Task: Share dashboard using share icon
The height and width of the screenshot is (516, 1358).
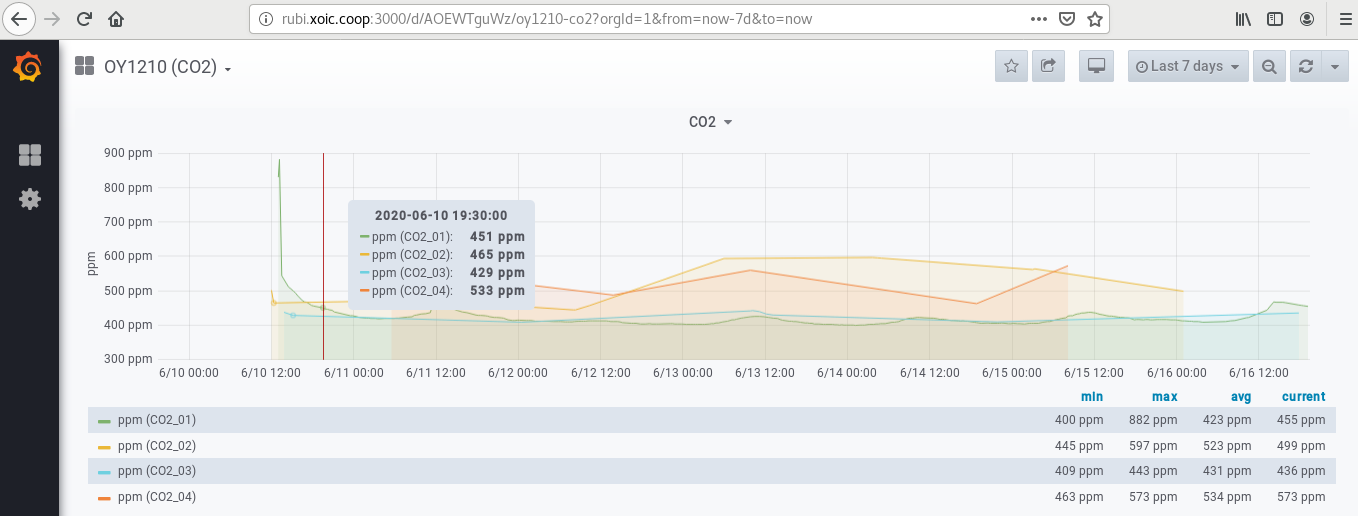Action: coord(1048,66)
